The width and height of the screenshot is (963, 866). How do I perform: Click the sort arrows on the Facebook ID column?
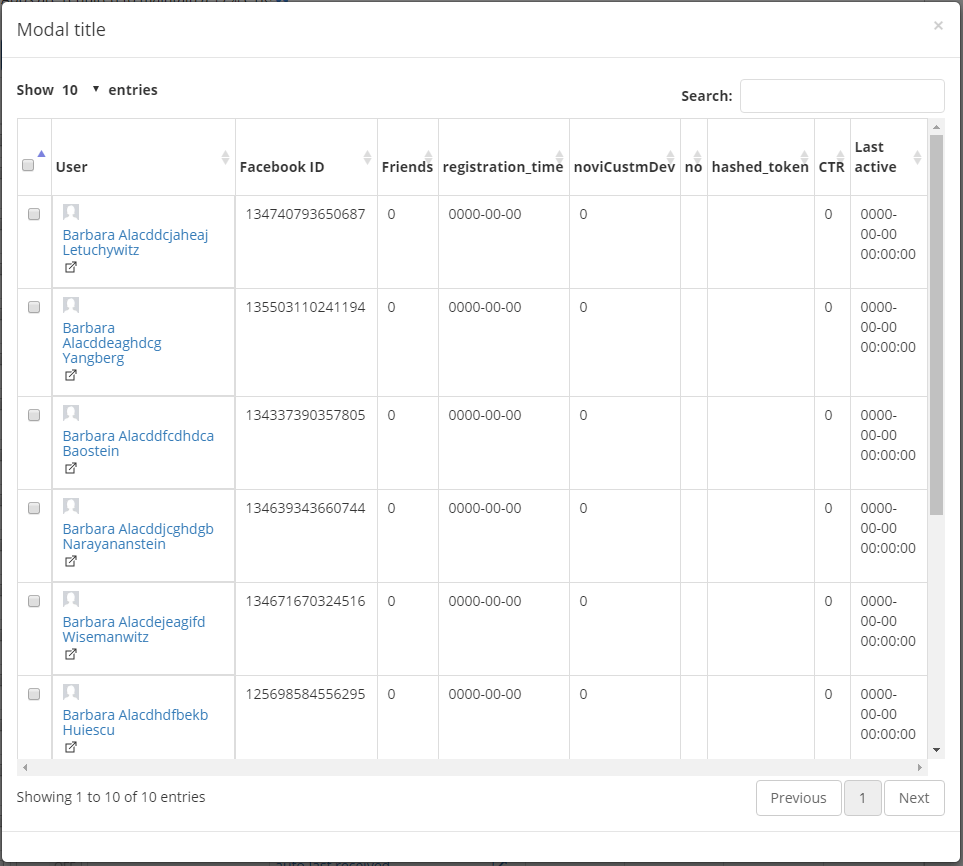point(367,158)
